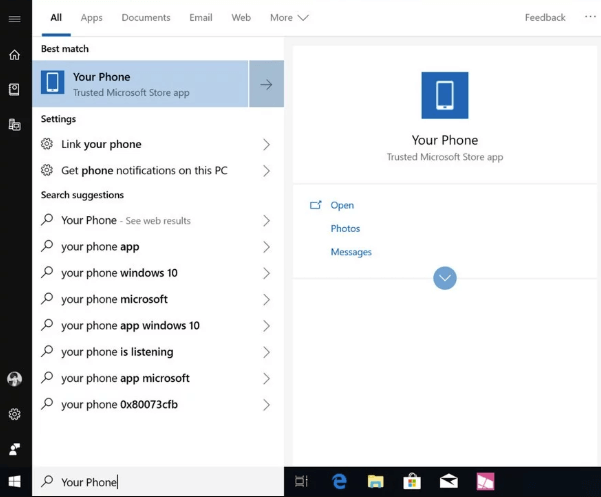Open Task View on the taskbar

(301, 481)
